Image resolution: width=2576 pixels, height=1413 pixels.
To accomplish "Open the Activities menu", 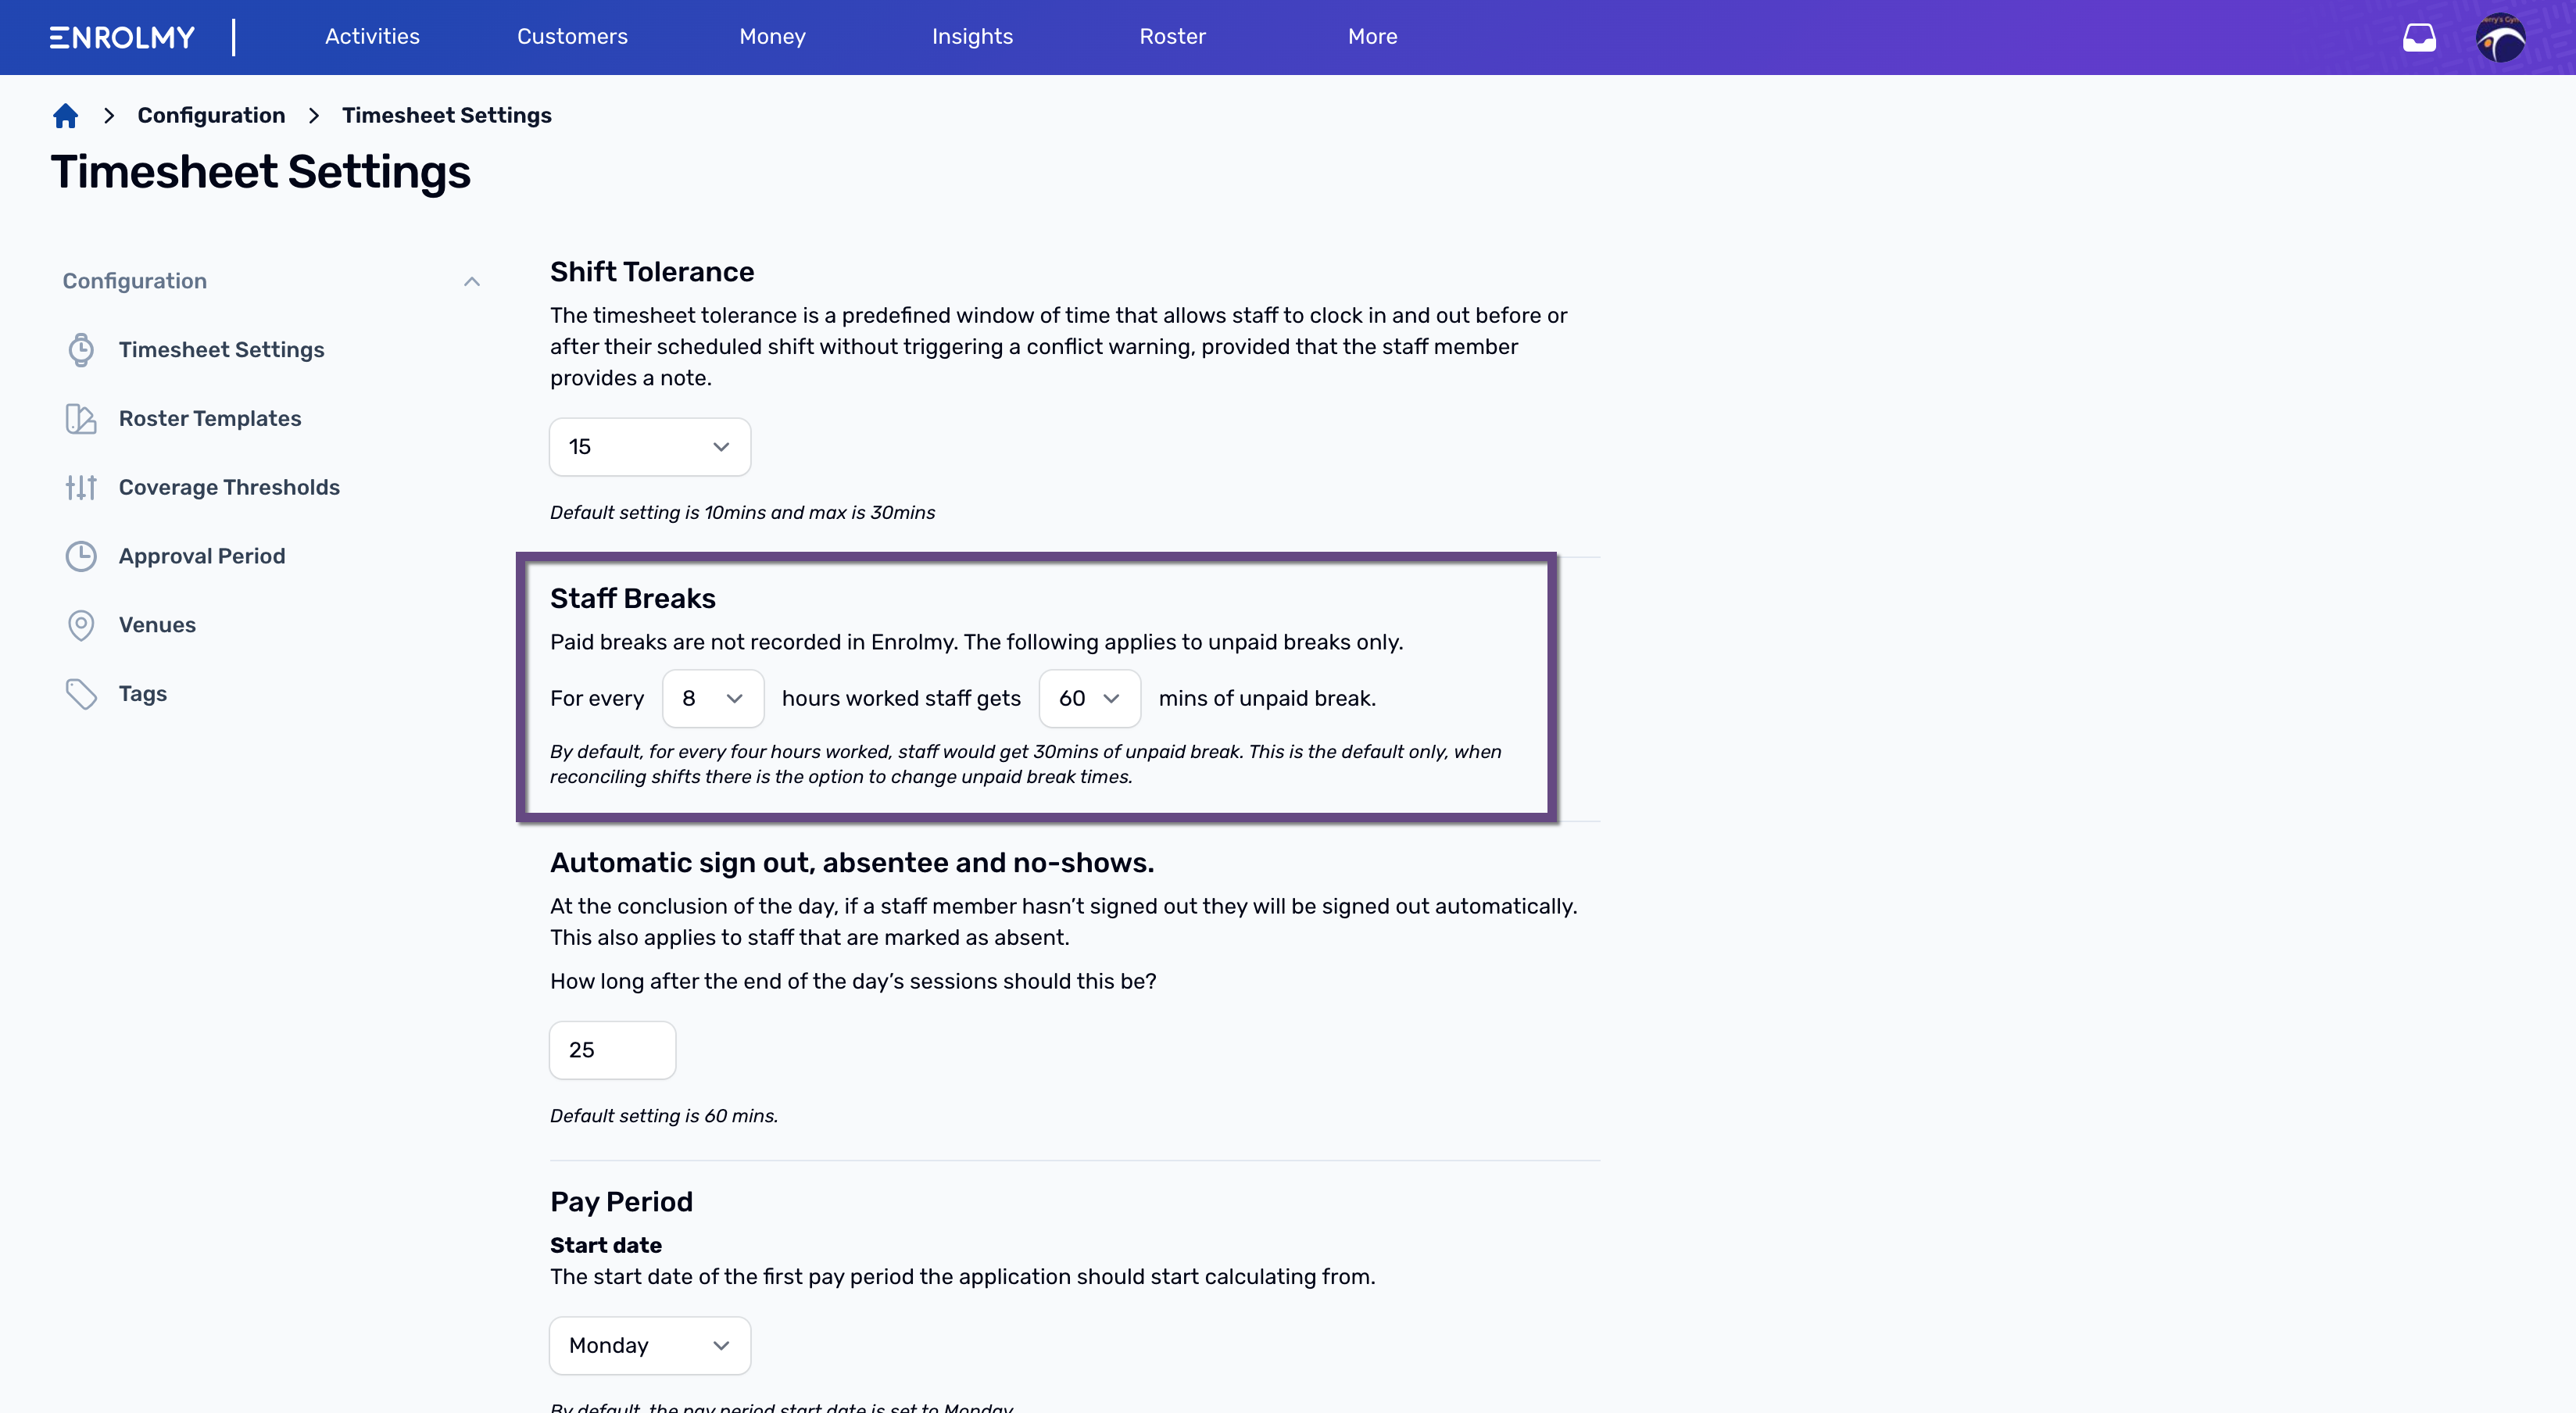I will click(372, 37).
